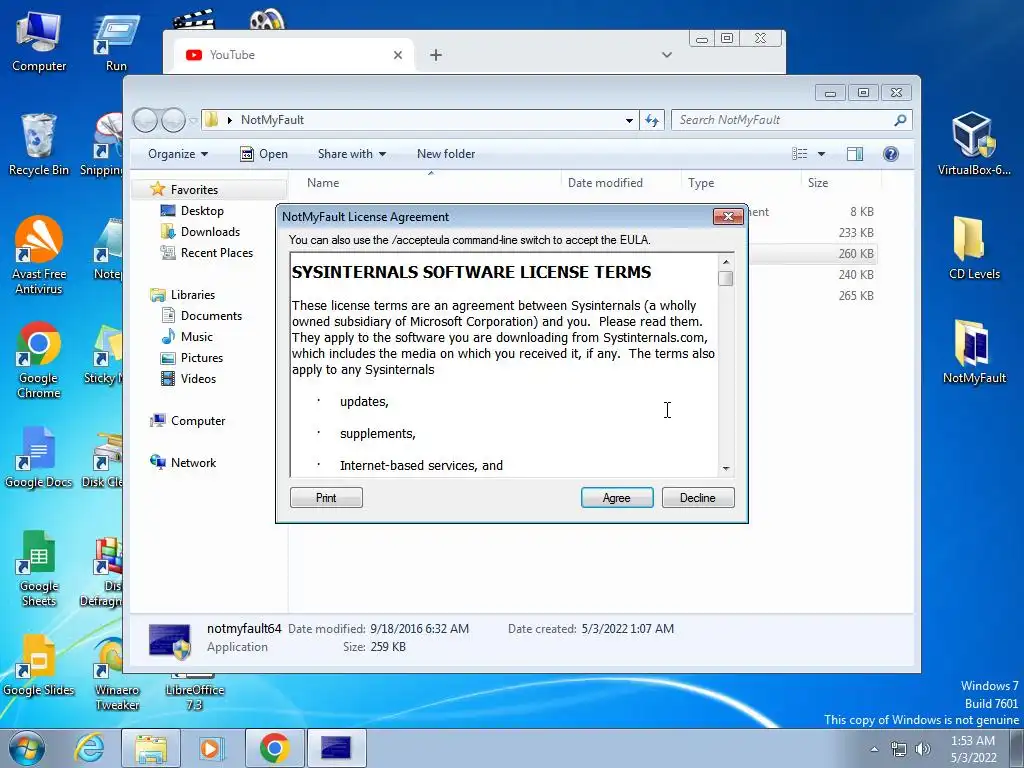This screenshot has width=1024, height=768.
Task: Click the search magnifier icon
Action: tap(900, 120)
